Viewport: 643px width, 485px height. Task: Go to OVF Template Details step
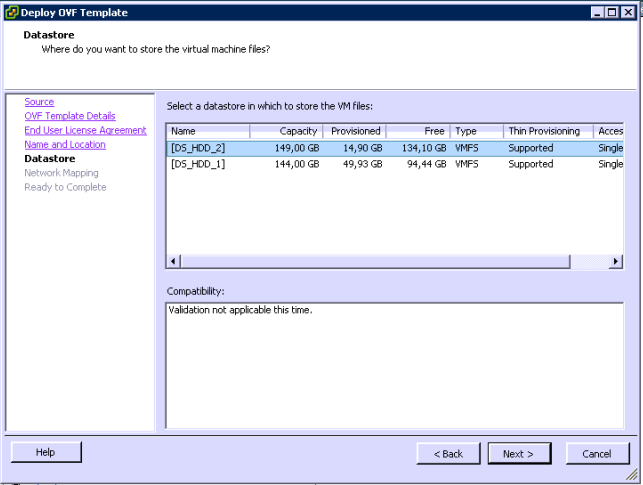point(70,116)
